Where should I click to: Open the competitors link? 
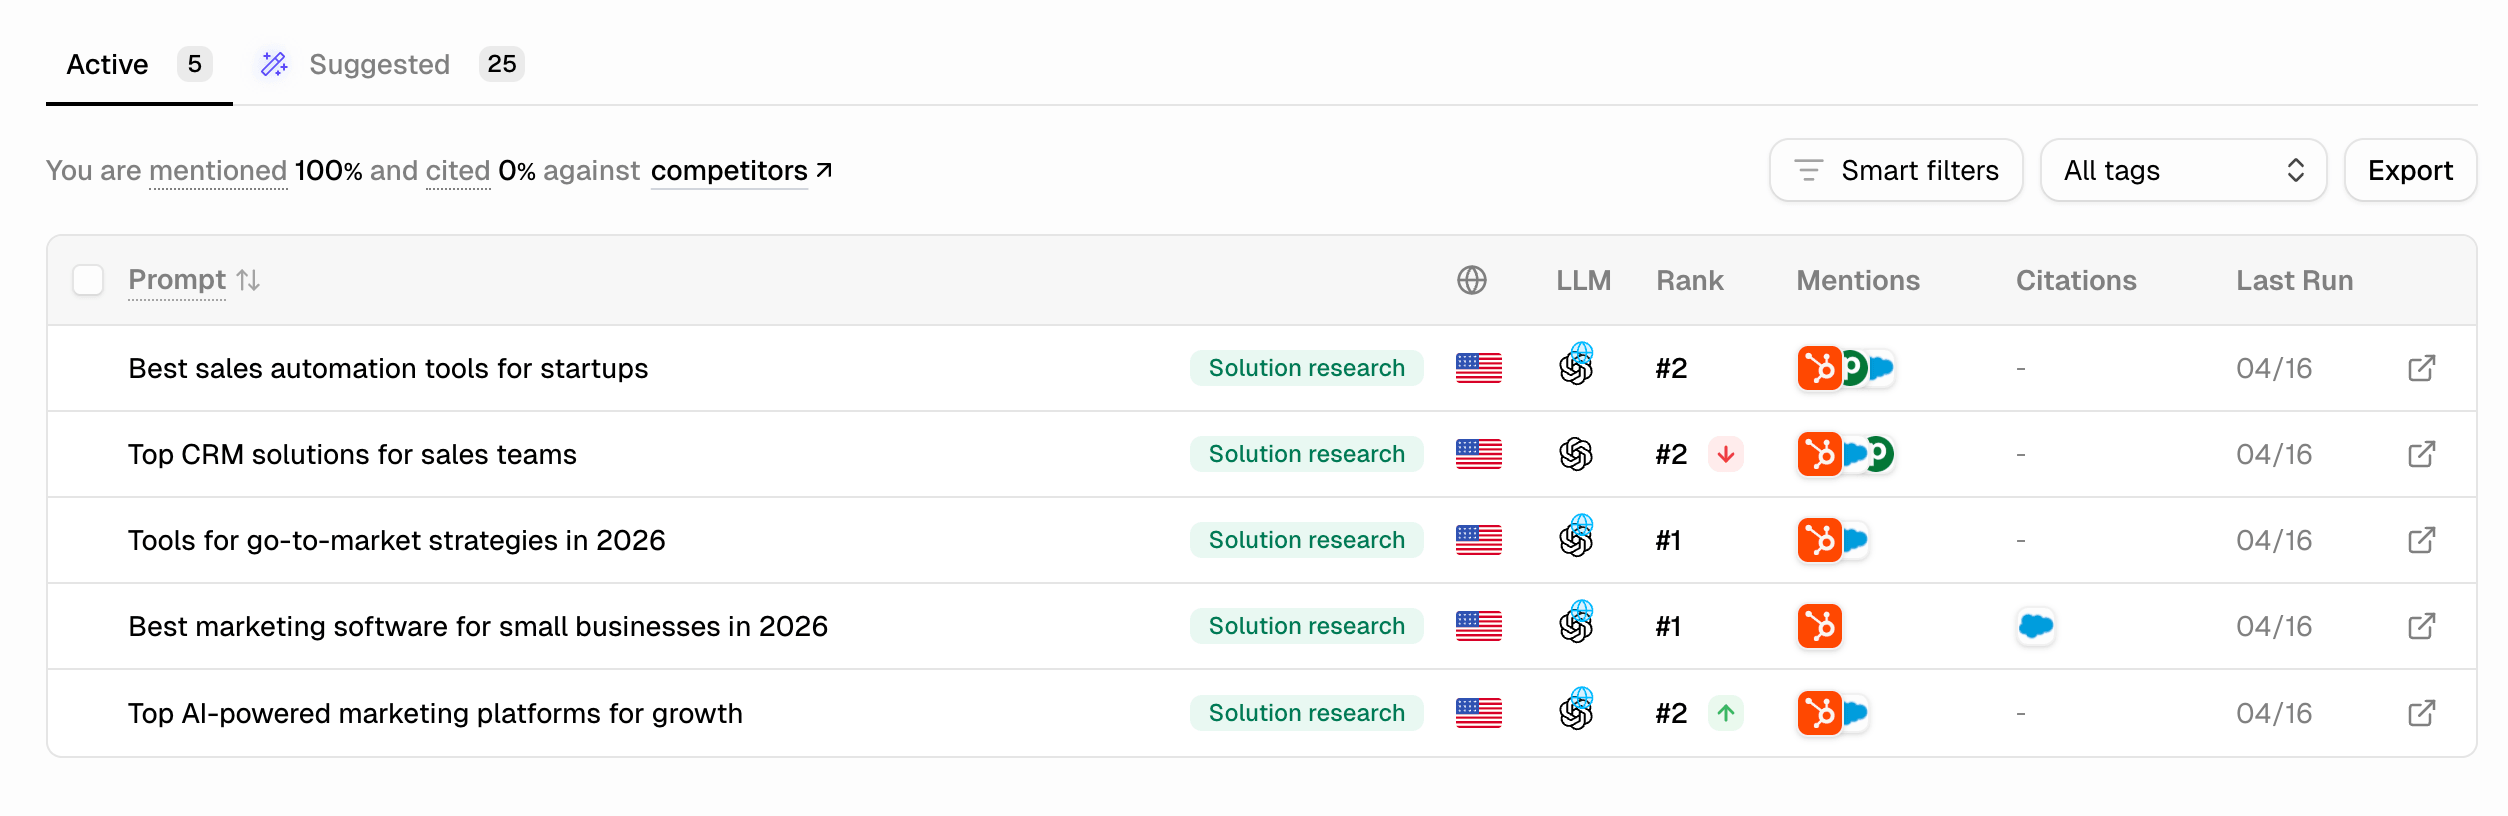pyautogui.click(x=741, y=171)
